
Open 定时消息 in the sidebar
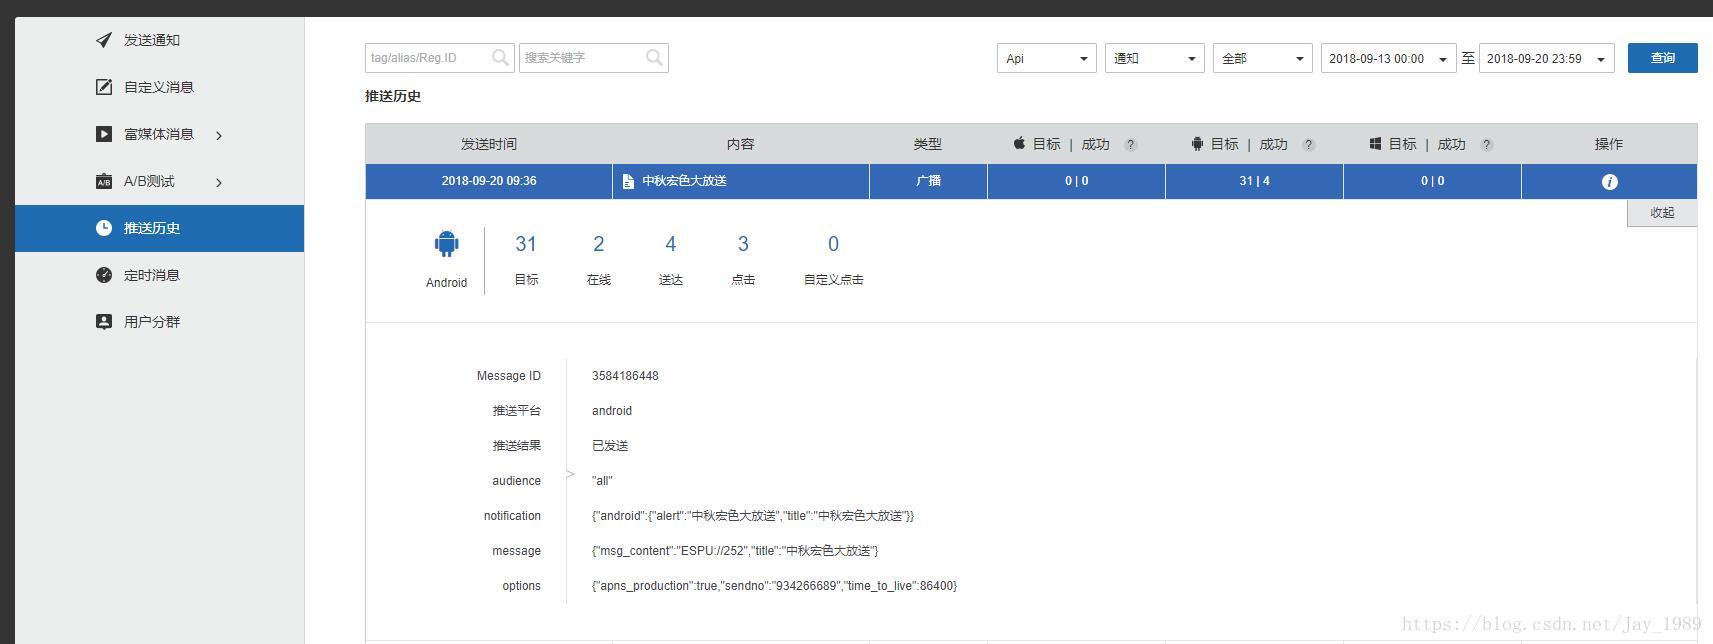(x=159, y=275)
